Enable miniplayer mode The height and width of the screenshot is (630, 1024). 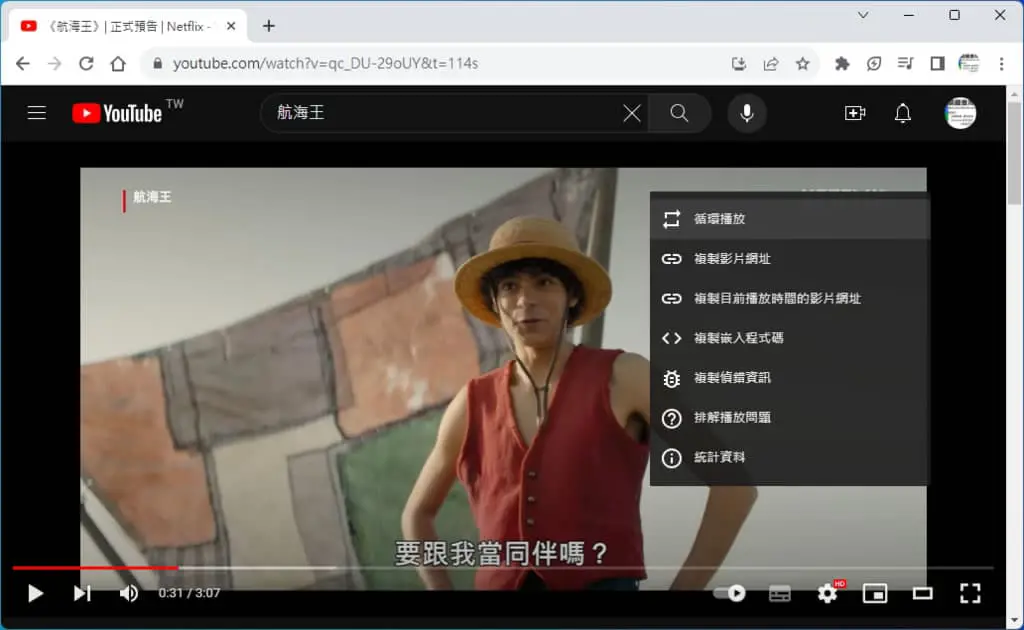pos(875,593)
